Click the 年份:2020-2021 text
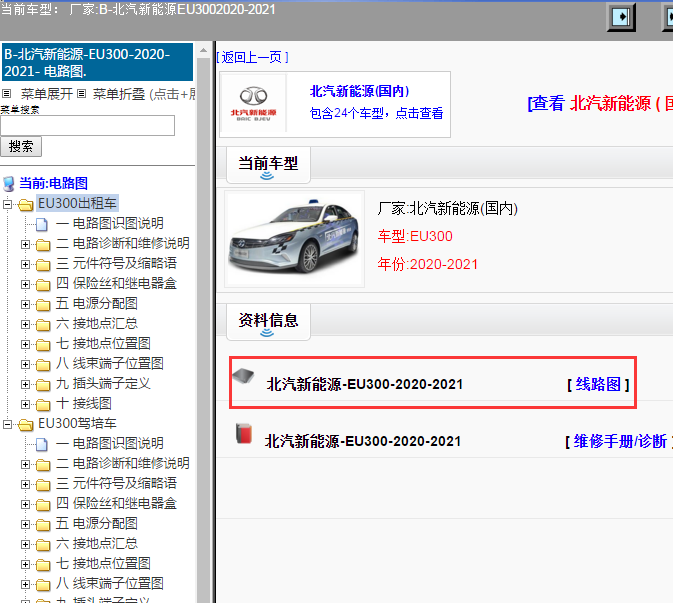This screenshot has width=673, height=603. click(427, 264)
